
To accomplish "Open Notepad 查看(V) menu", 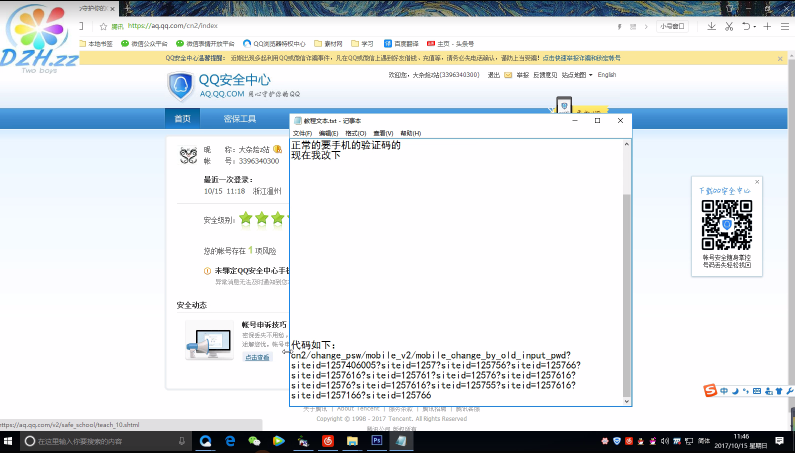I will click(383, 133).
